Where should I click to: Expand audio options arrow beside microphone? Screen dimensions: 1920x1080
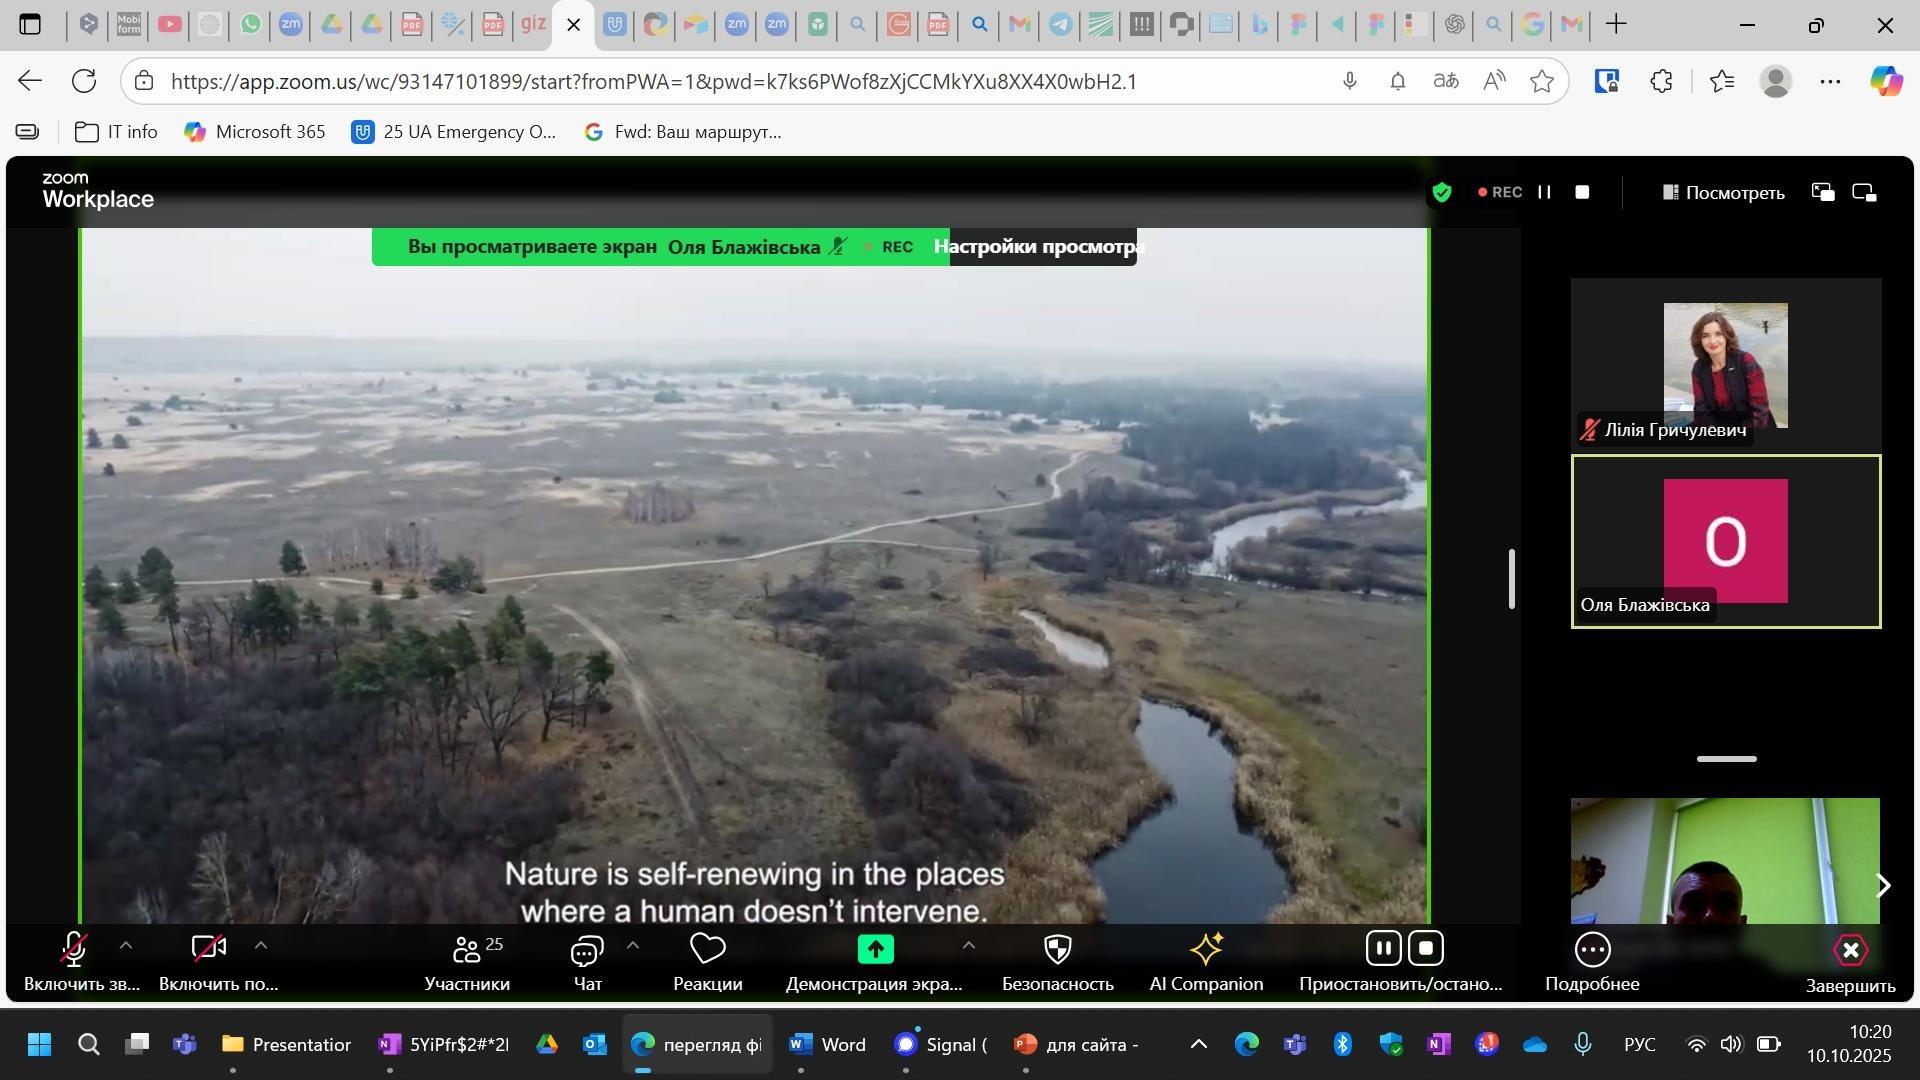(x=126, y=945)
